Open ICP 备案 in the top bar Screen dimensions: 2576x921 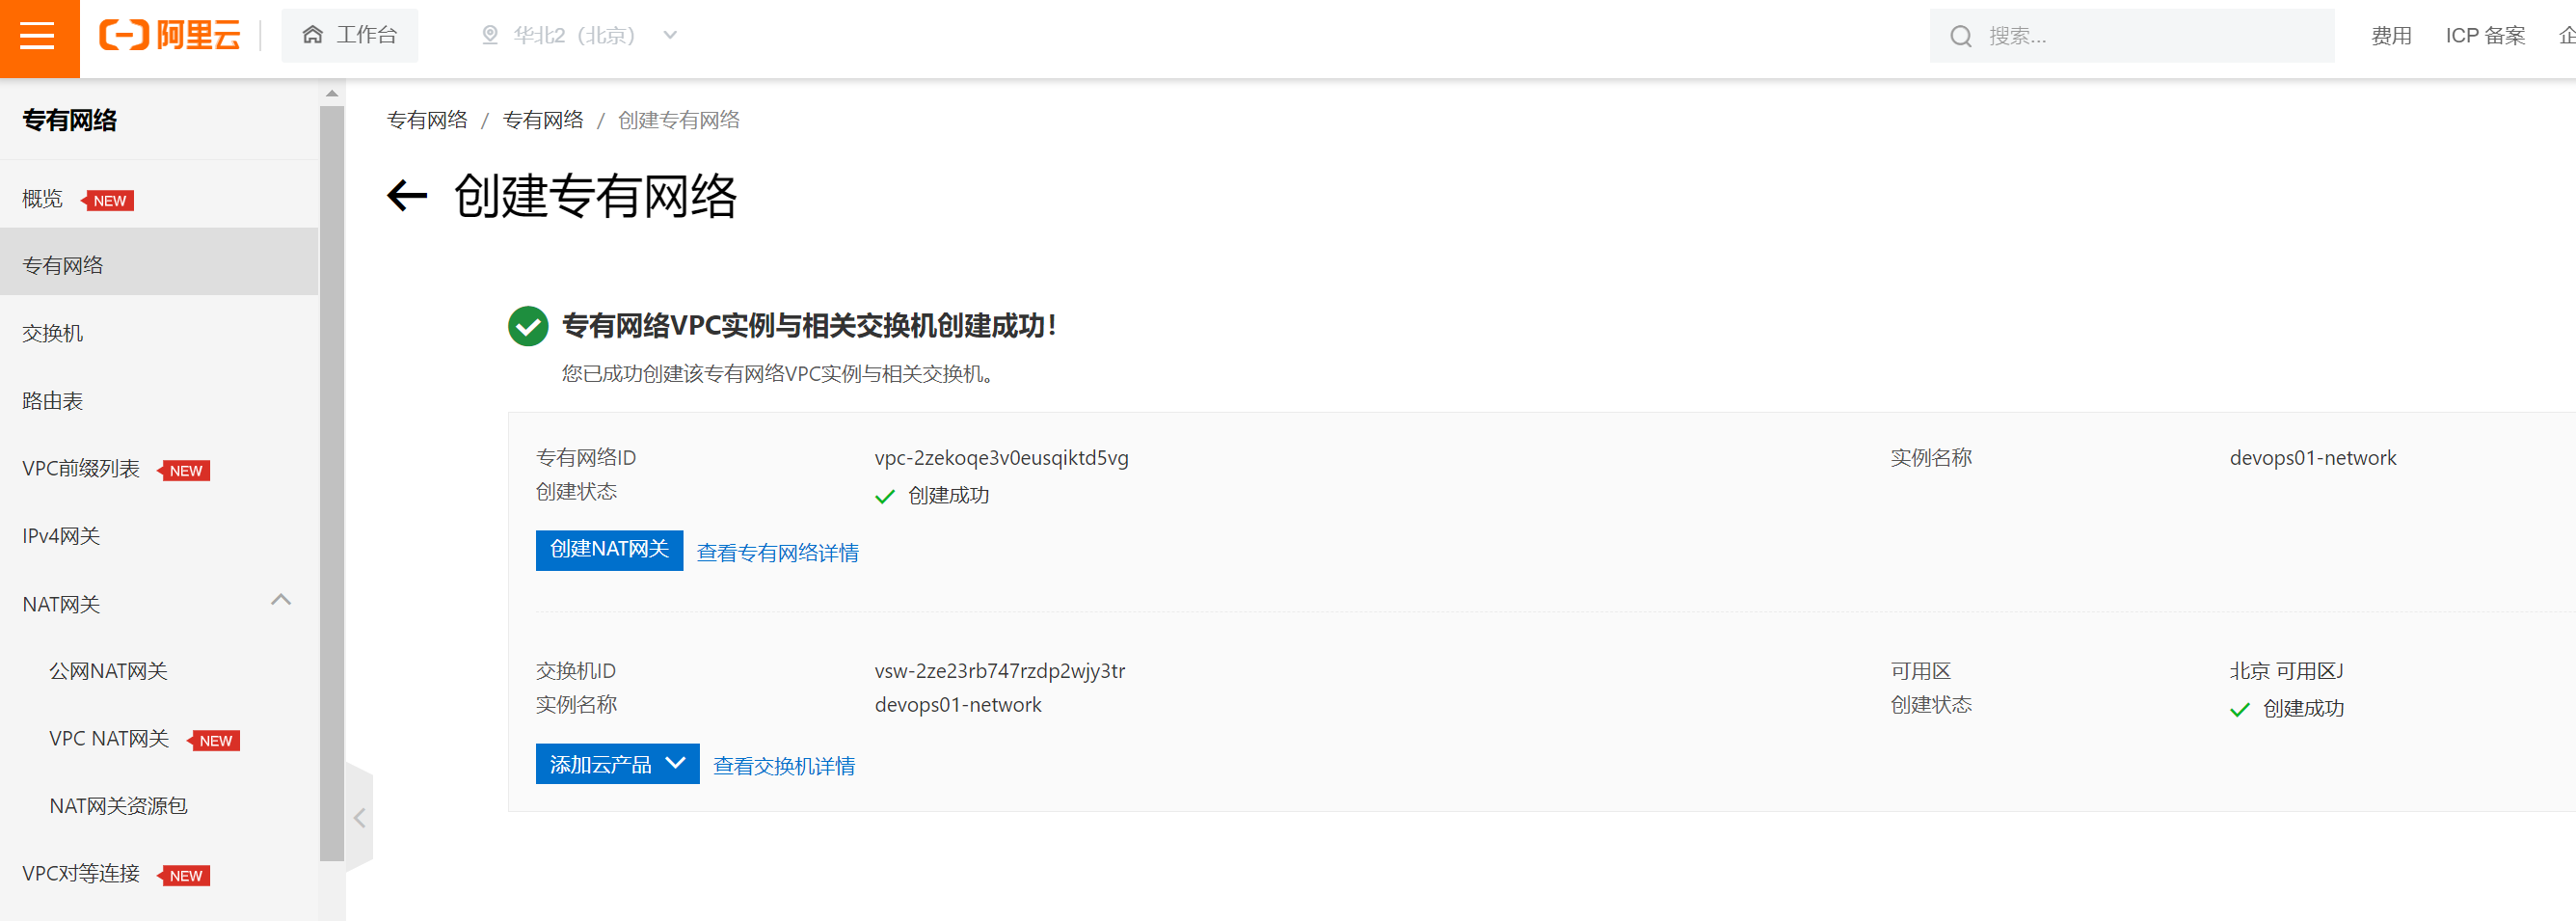click(x=2484, y=36)
